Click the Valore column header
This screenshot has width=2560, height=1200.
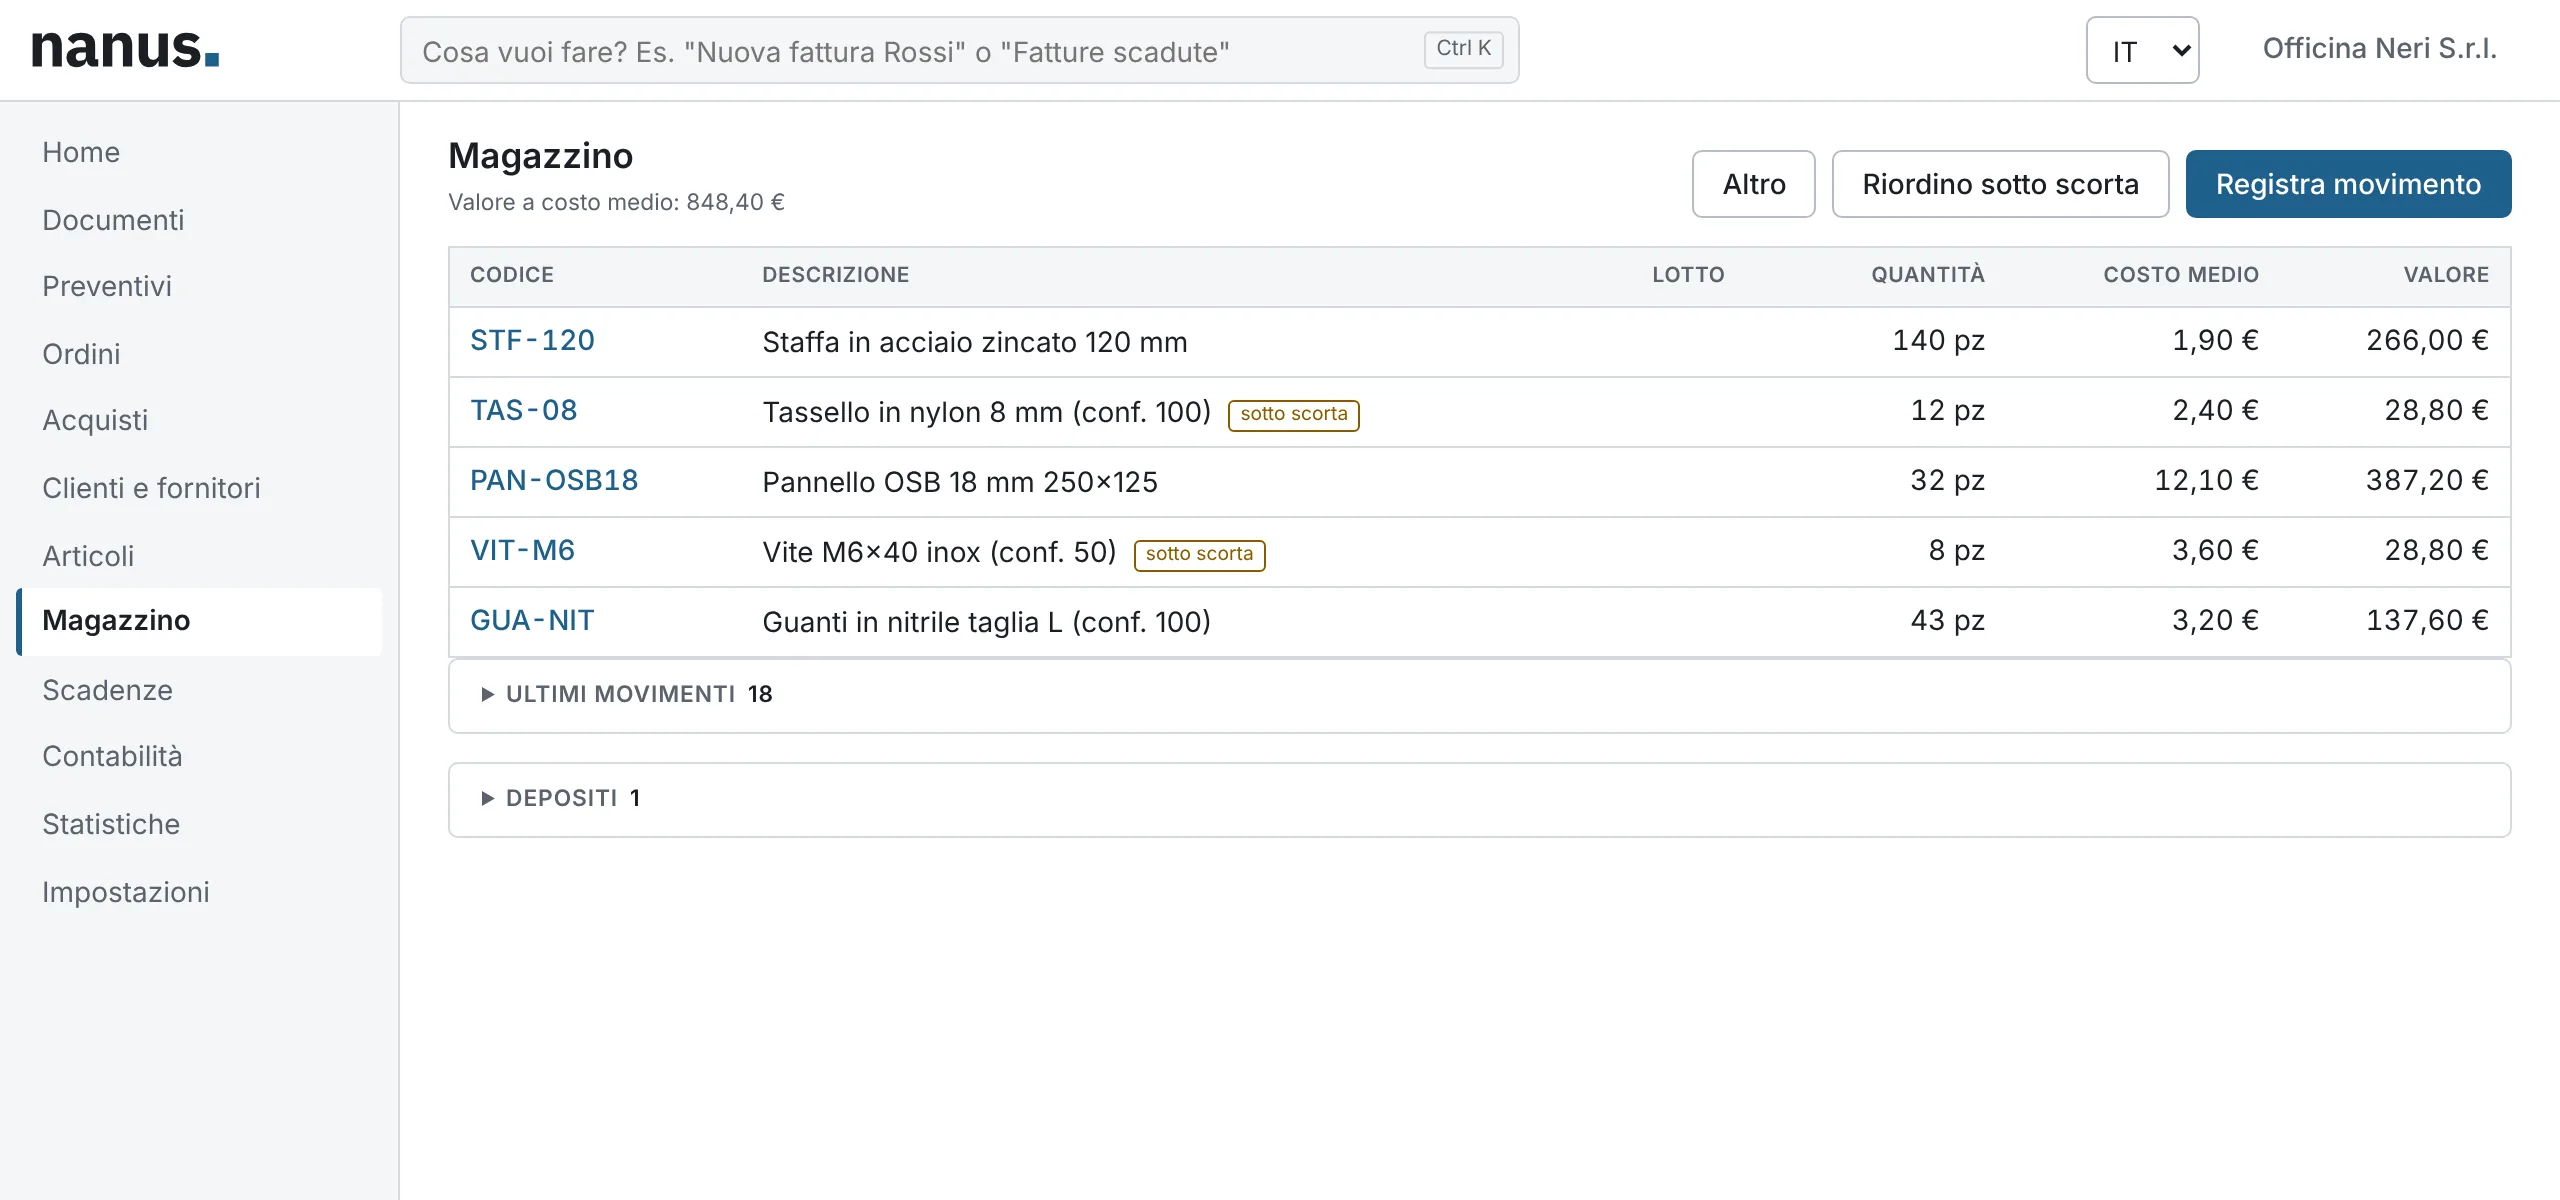click(x=2446, y=275)
